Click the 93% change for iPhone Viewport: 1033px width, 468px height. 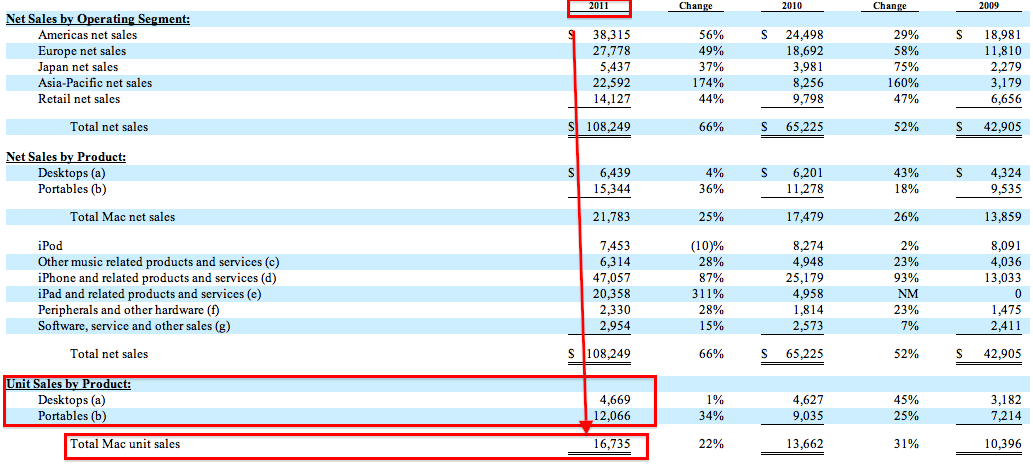point(907,278)
